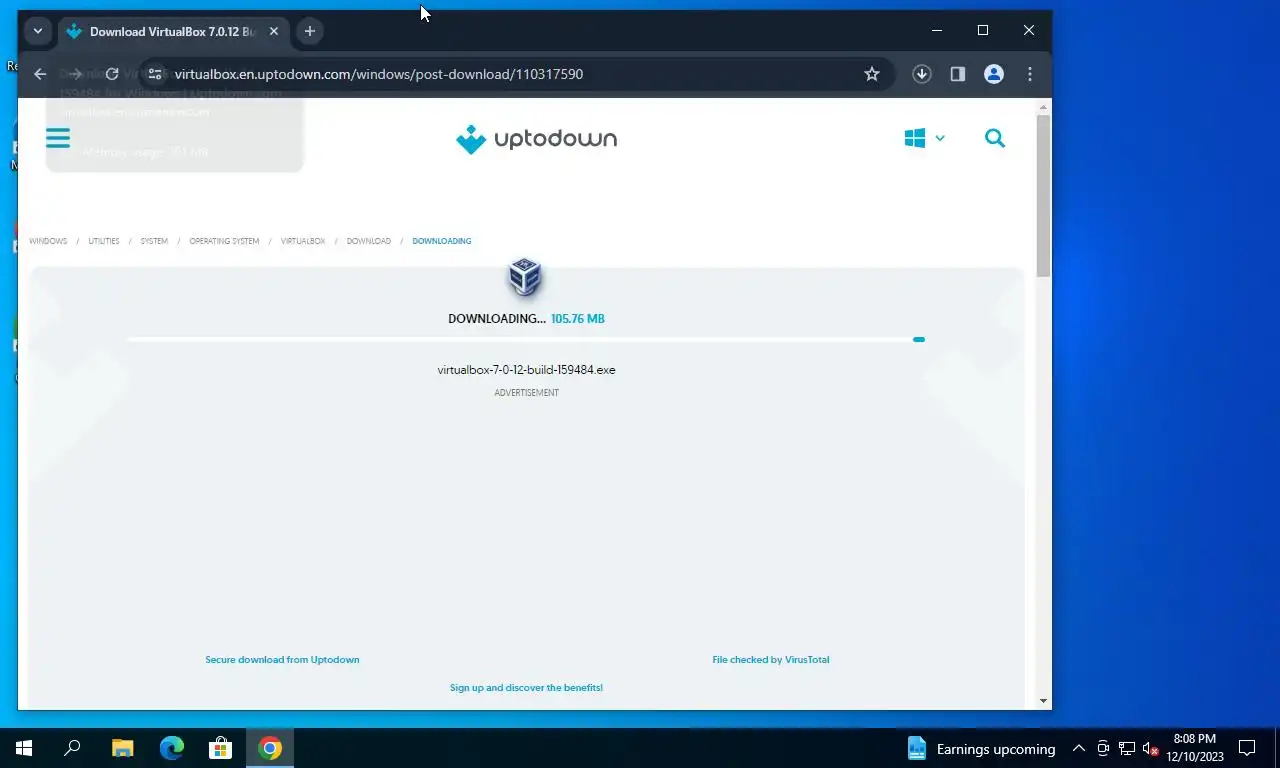Click the scrollbar up arrow
Image resolution: width=1280 pixels, height=768 pixels.
1044,106
